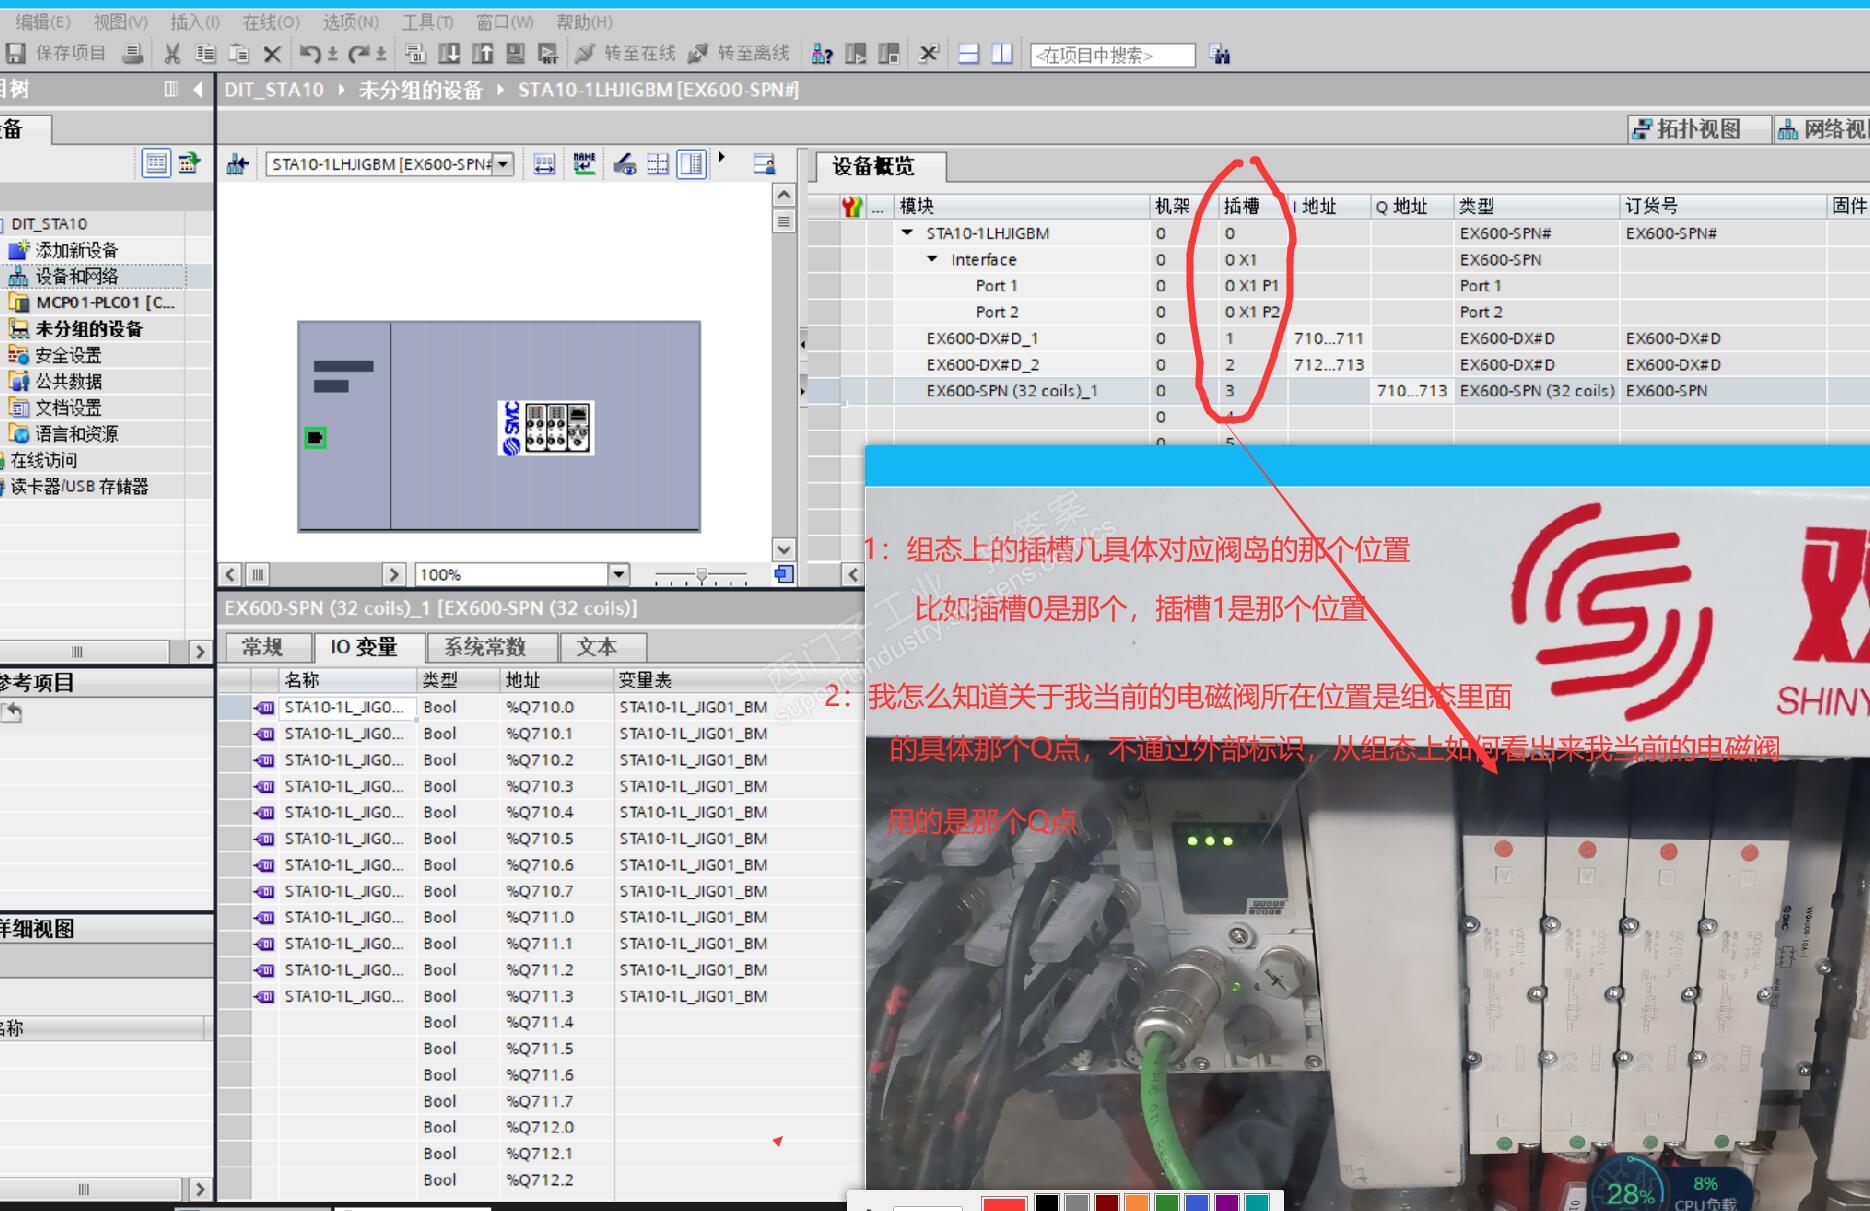This screenshot has width=1870, height=1211.
Task: Collapse the Interface row in device overview
Action: (932, 259)
